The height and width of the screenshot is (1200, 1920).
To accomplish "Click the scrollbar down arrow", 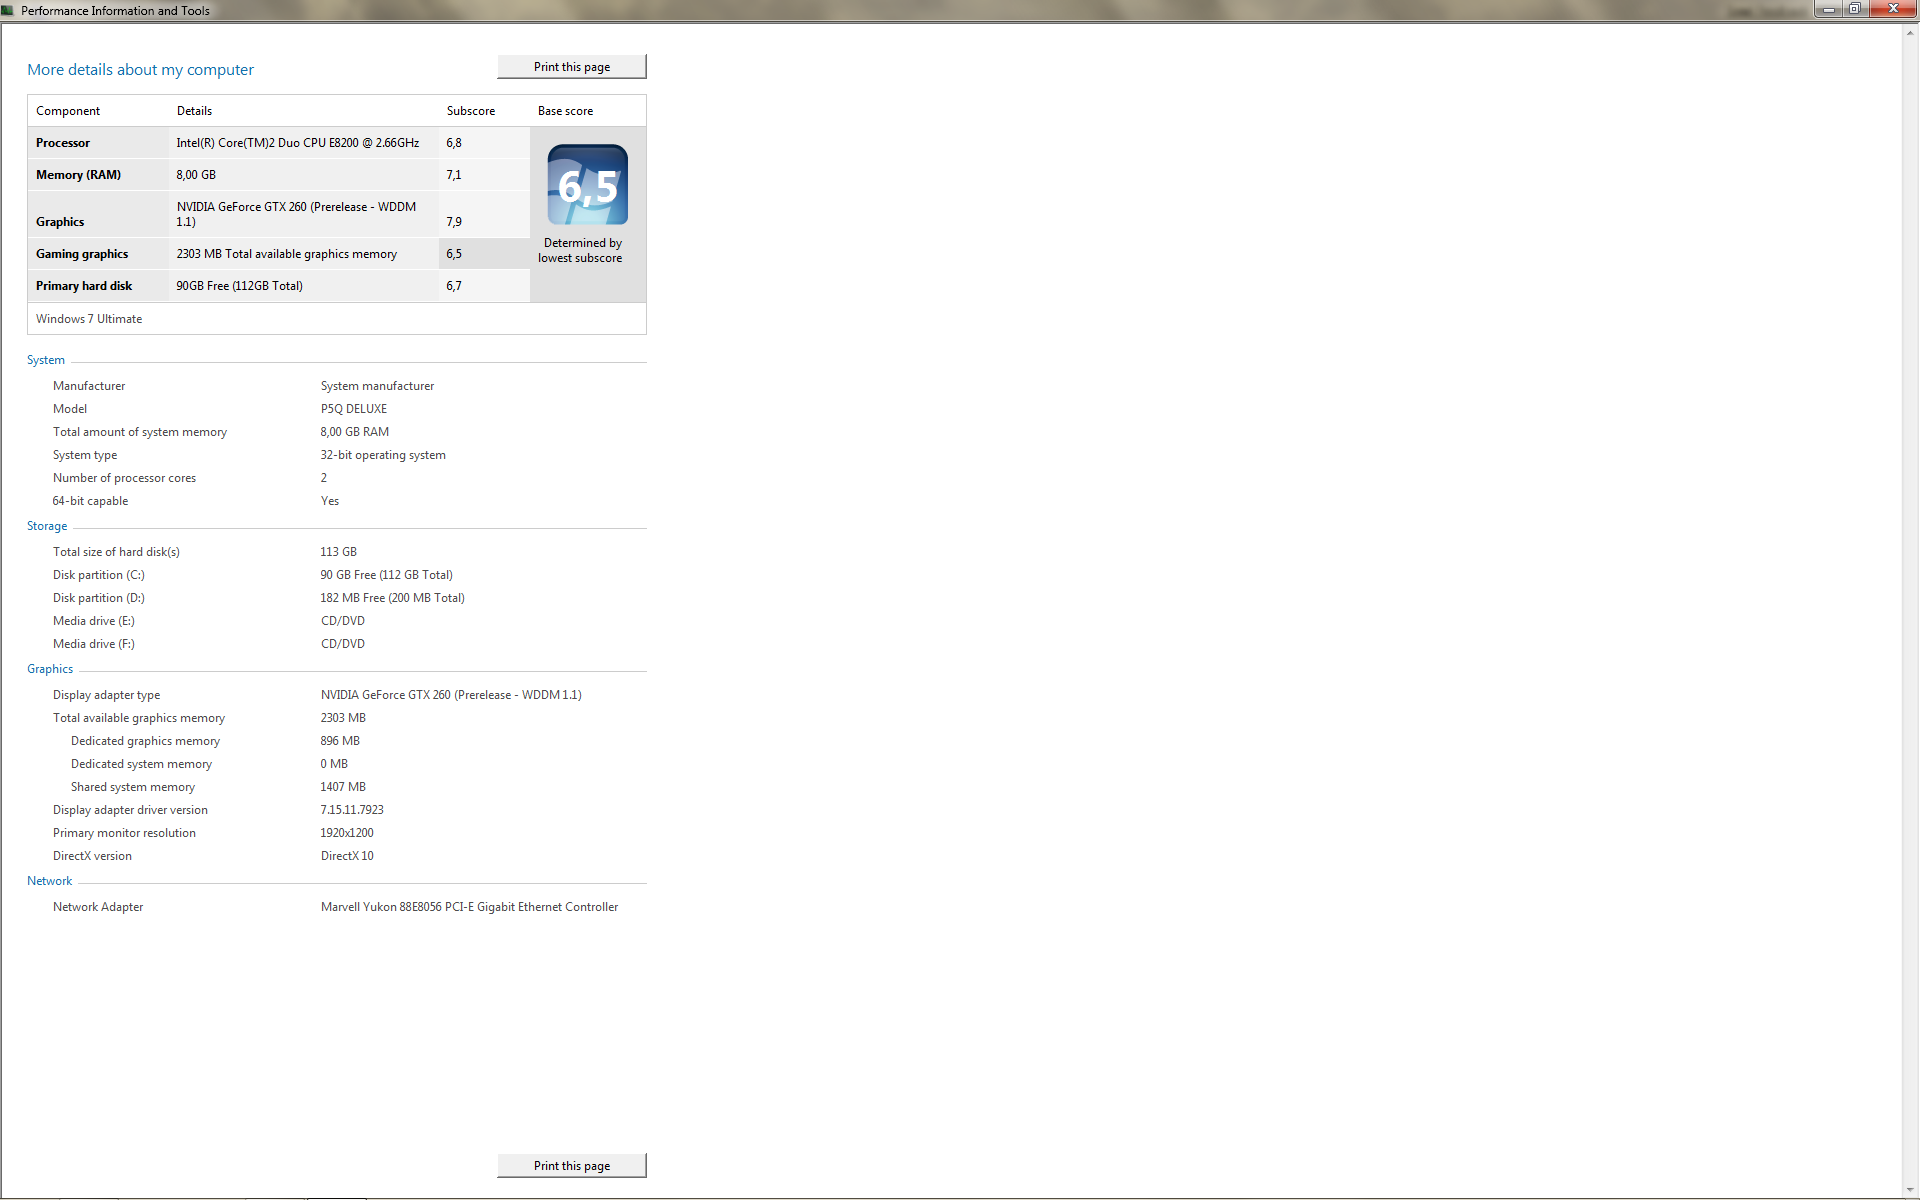I will (1910, 1190).
